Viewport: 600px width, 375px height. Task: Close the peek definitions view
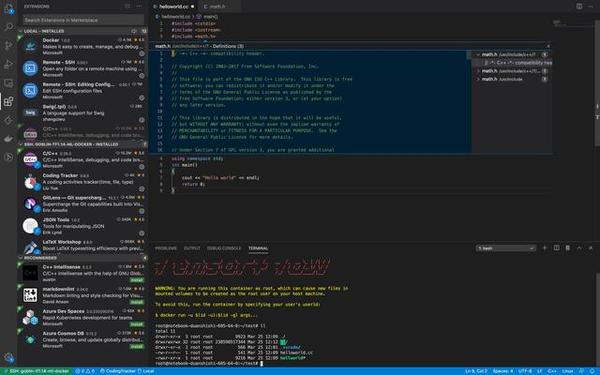[x=548, y=46]
